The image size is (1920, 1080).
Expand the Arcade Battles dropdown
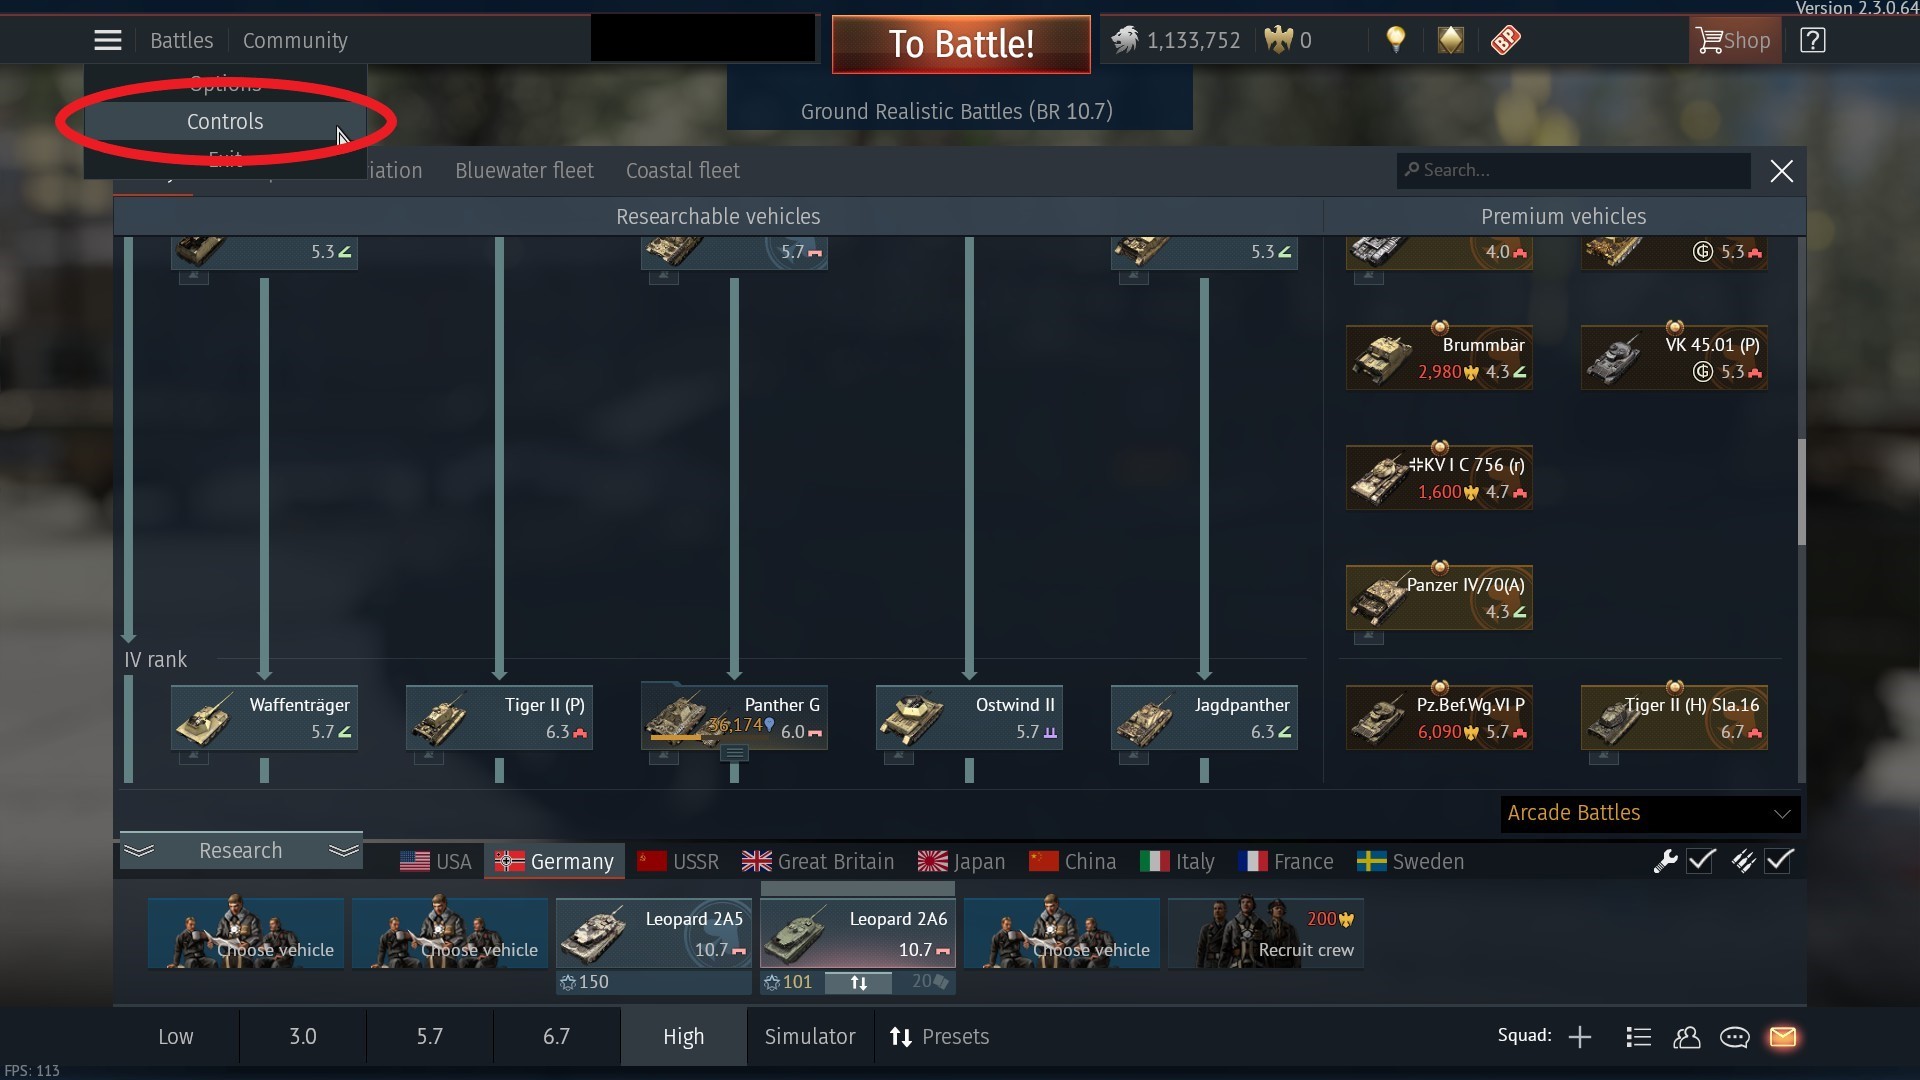(x=1650, y=813)
